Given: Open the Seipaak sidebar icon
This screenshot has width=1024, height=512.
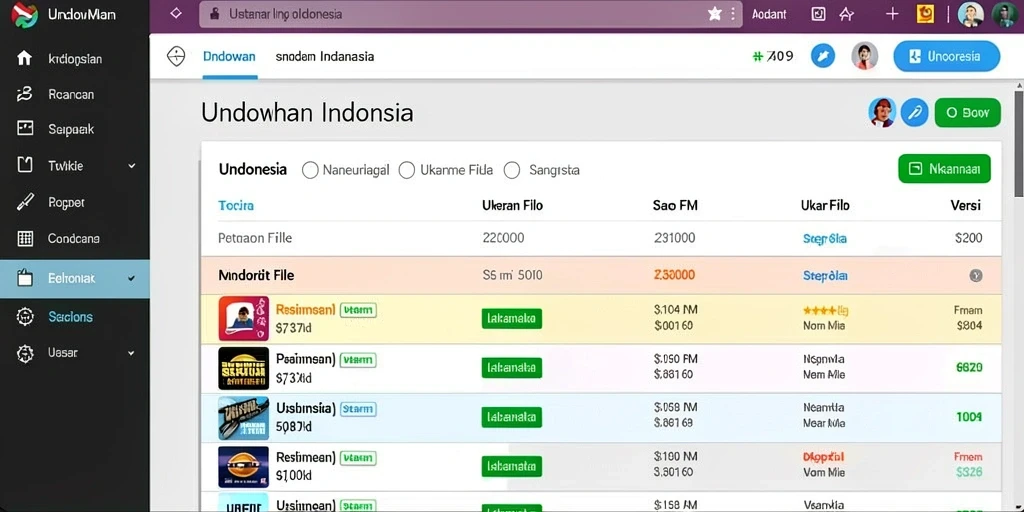Looking at the screenshot, I should click(24, 129).
